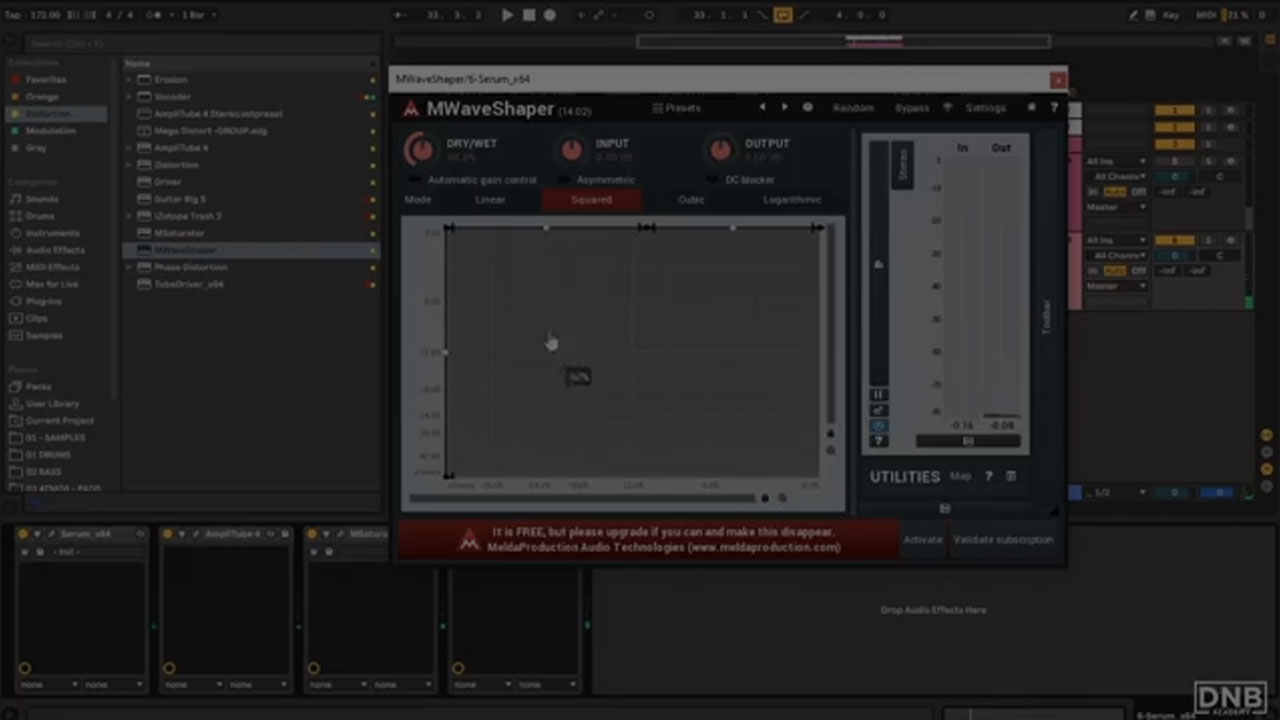
Task: Toggle Key map mode
Action: point(1171,15)
